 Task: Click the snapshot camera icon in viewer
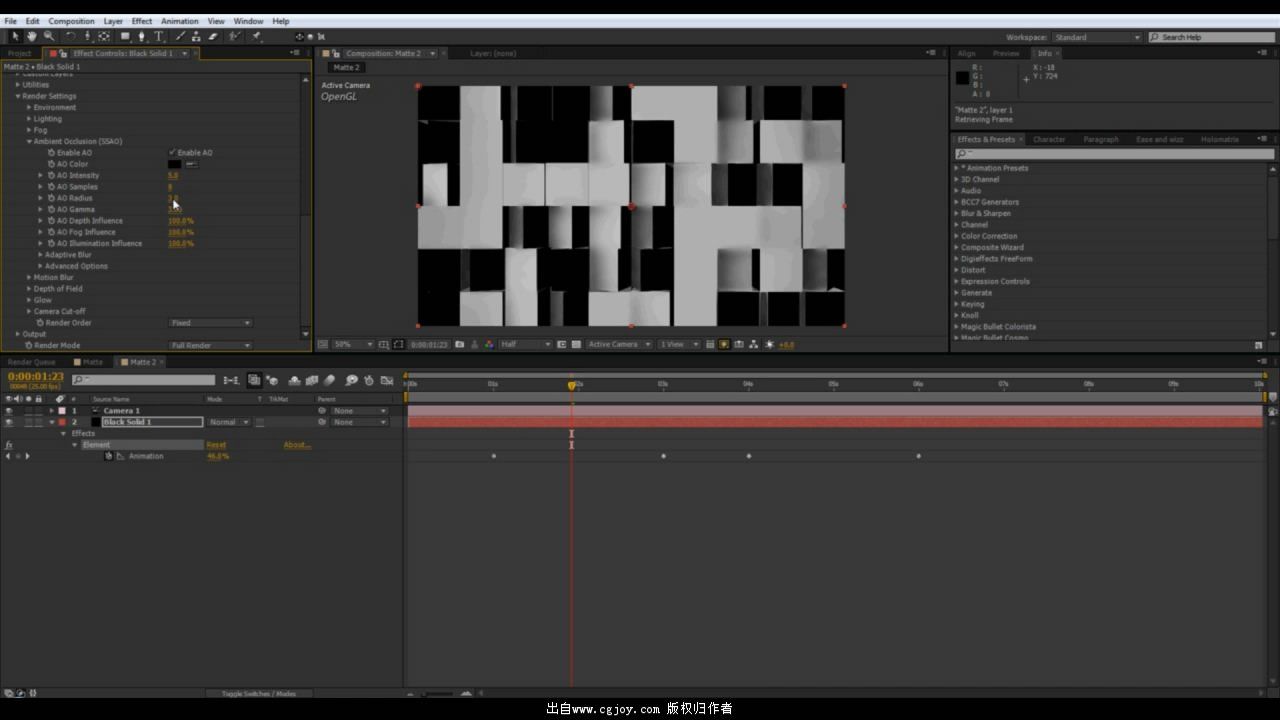460,344
